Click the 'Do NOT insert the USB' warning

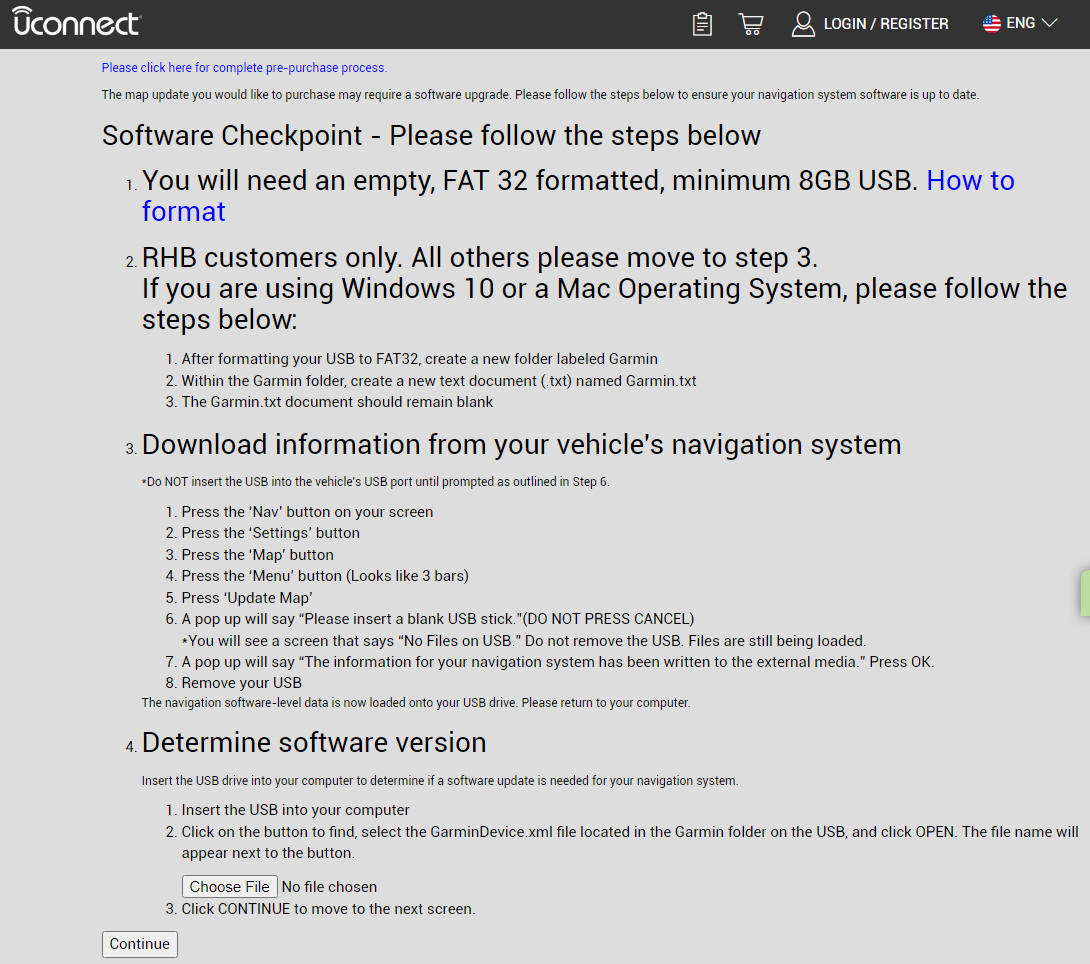[x=375, y=482]
